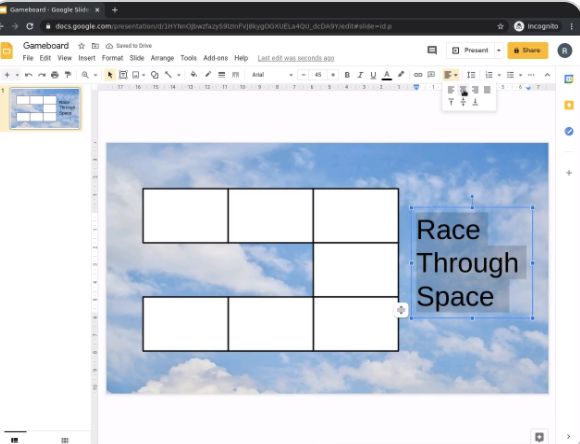The height and width of the screenshot is (444, 580).
Task: Click the yellow Share button
Action: click(527, 50)
